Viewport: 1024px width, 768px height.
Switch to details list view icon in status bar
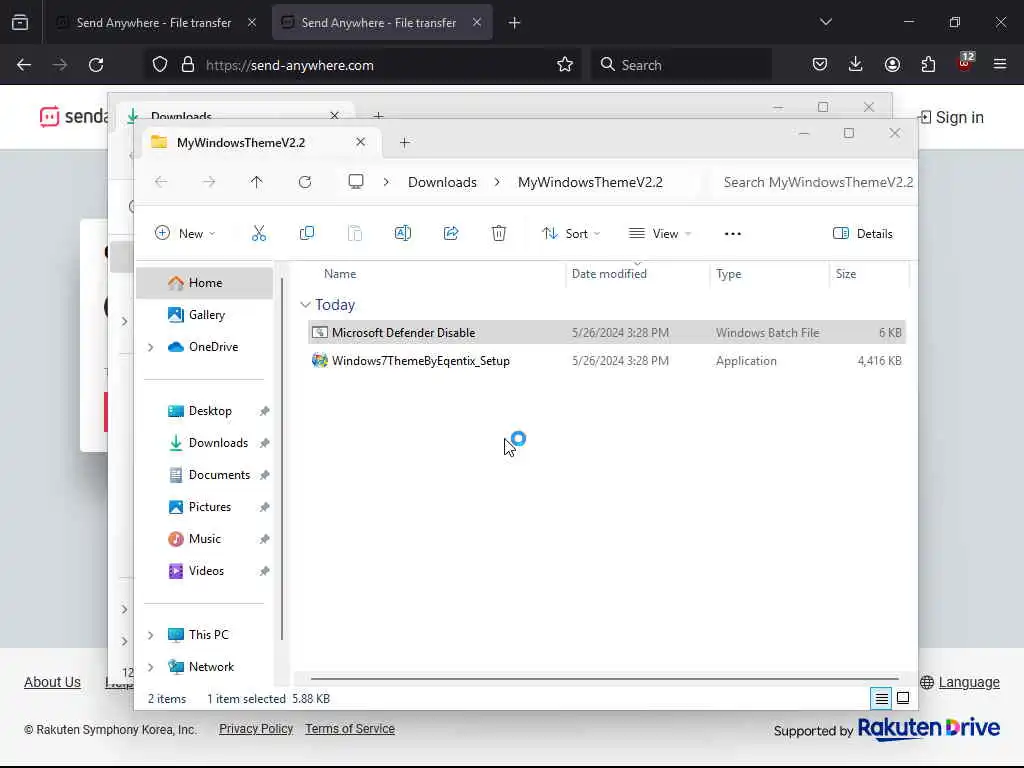coord(881,699)
